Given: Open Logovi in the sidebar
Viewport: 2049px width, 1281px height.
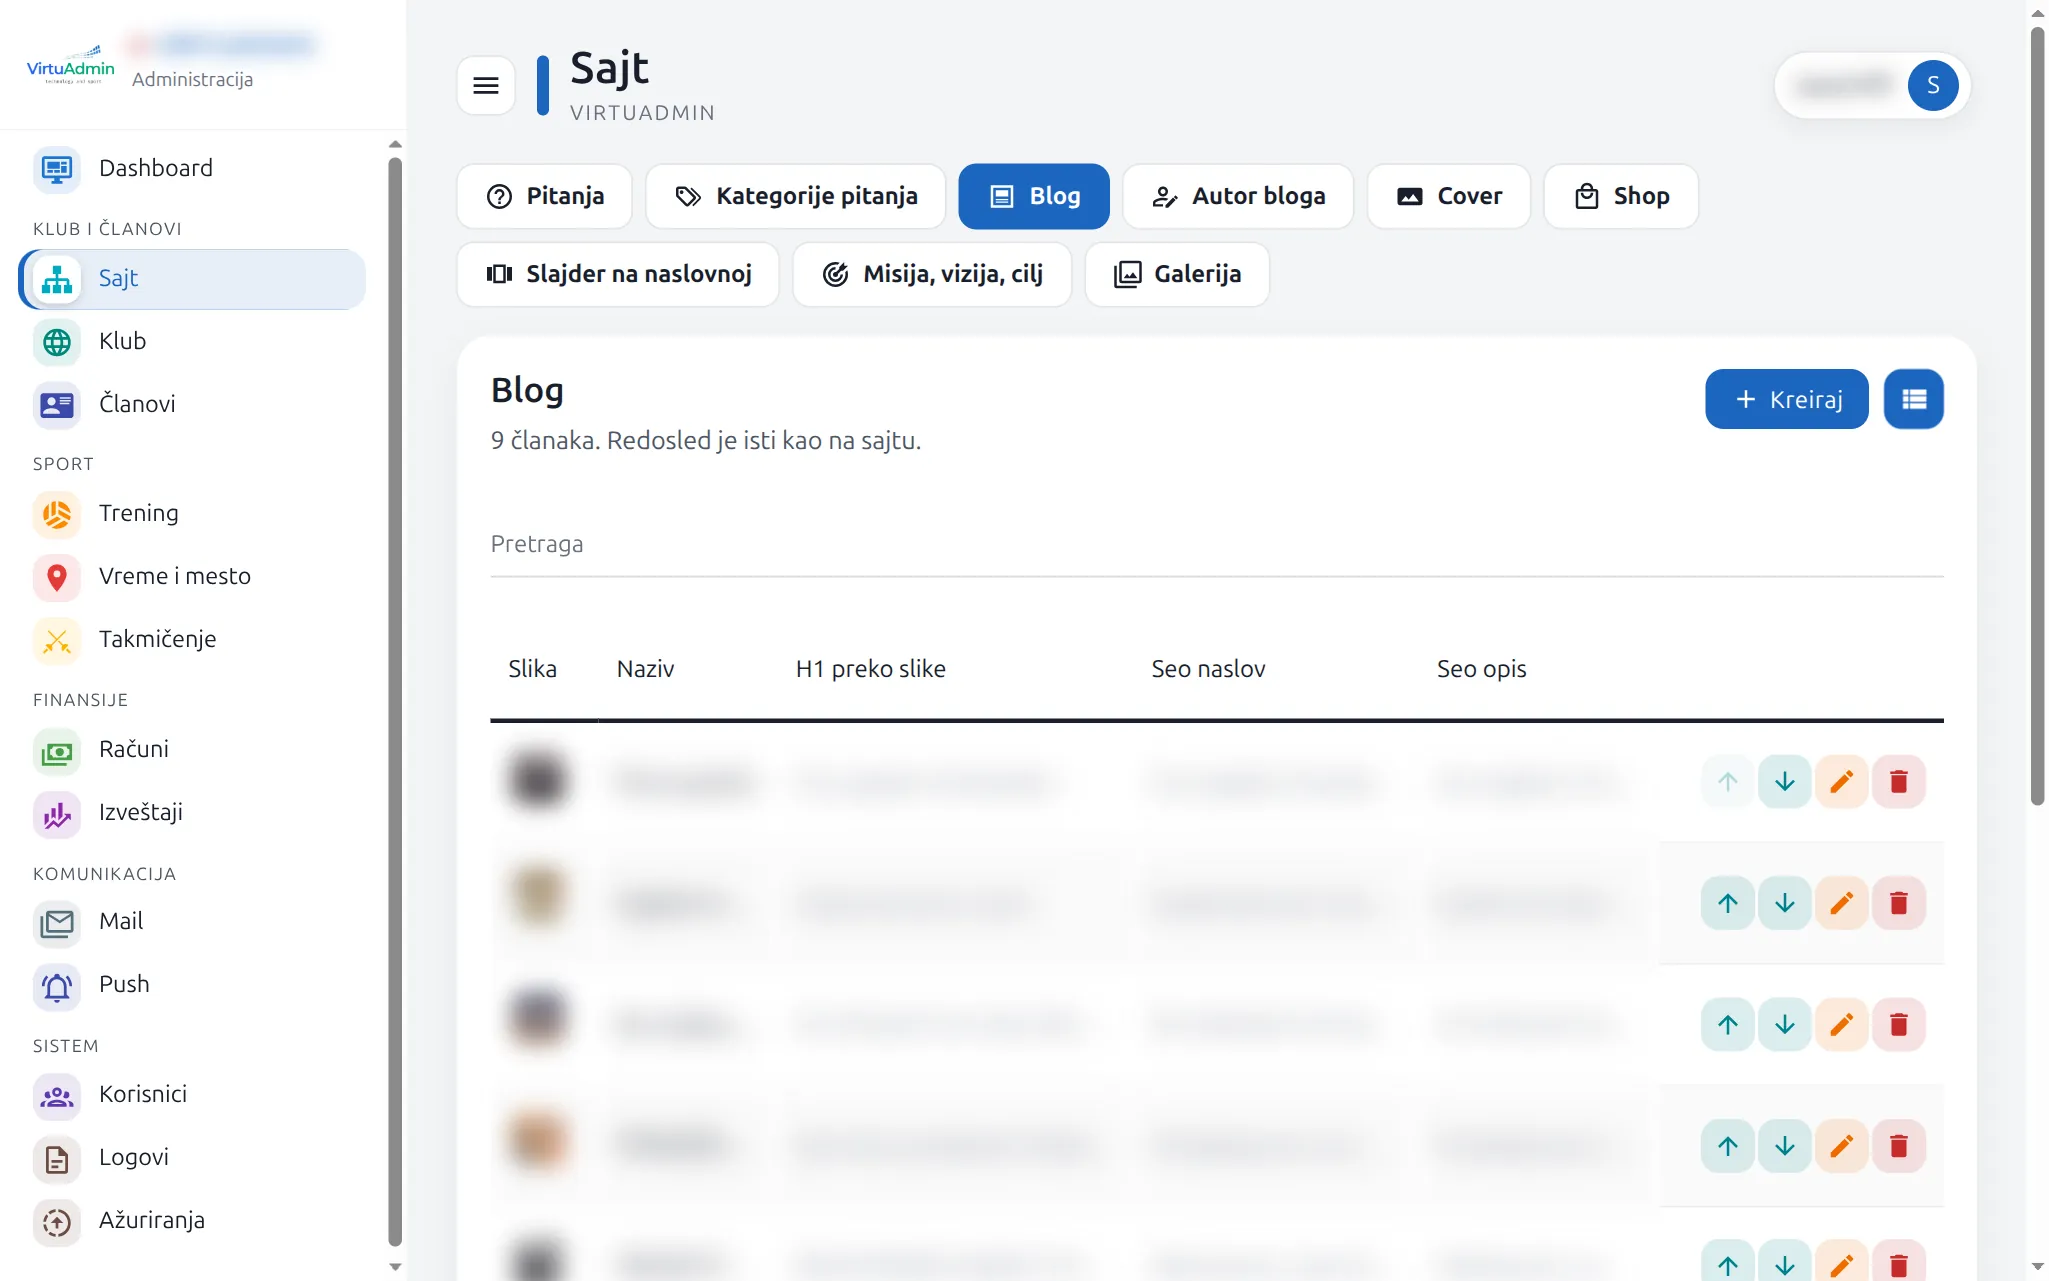Looking at the screenshot, I should tap(192, 1157).
